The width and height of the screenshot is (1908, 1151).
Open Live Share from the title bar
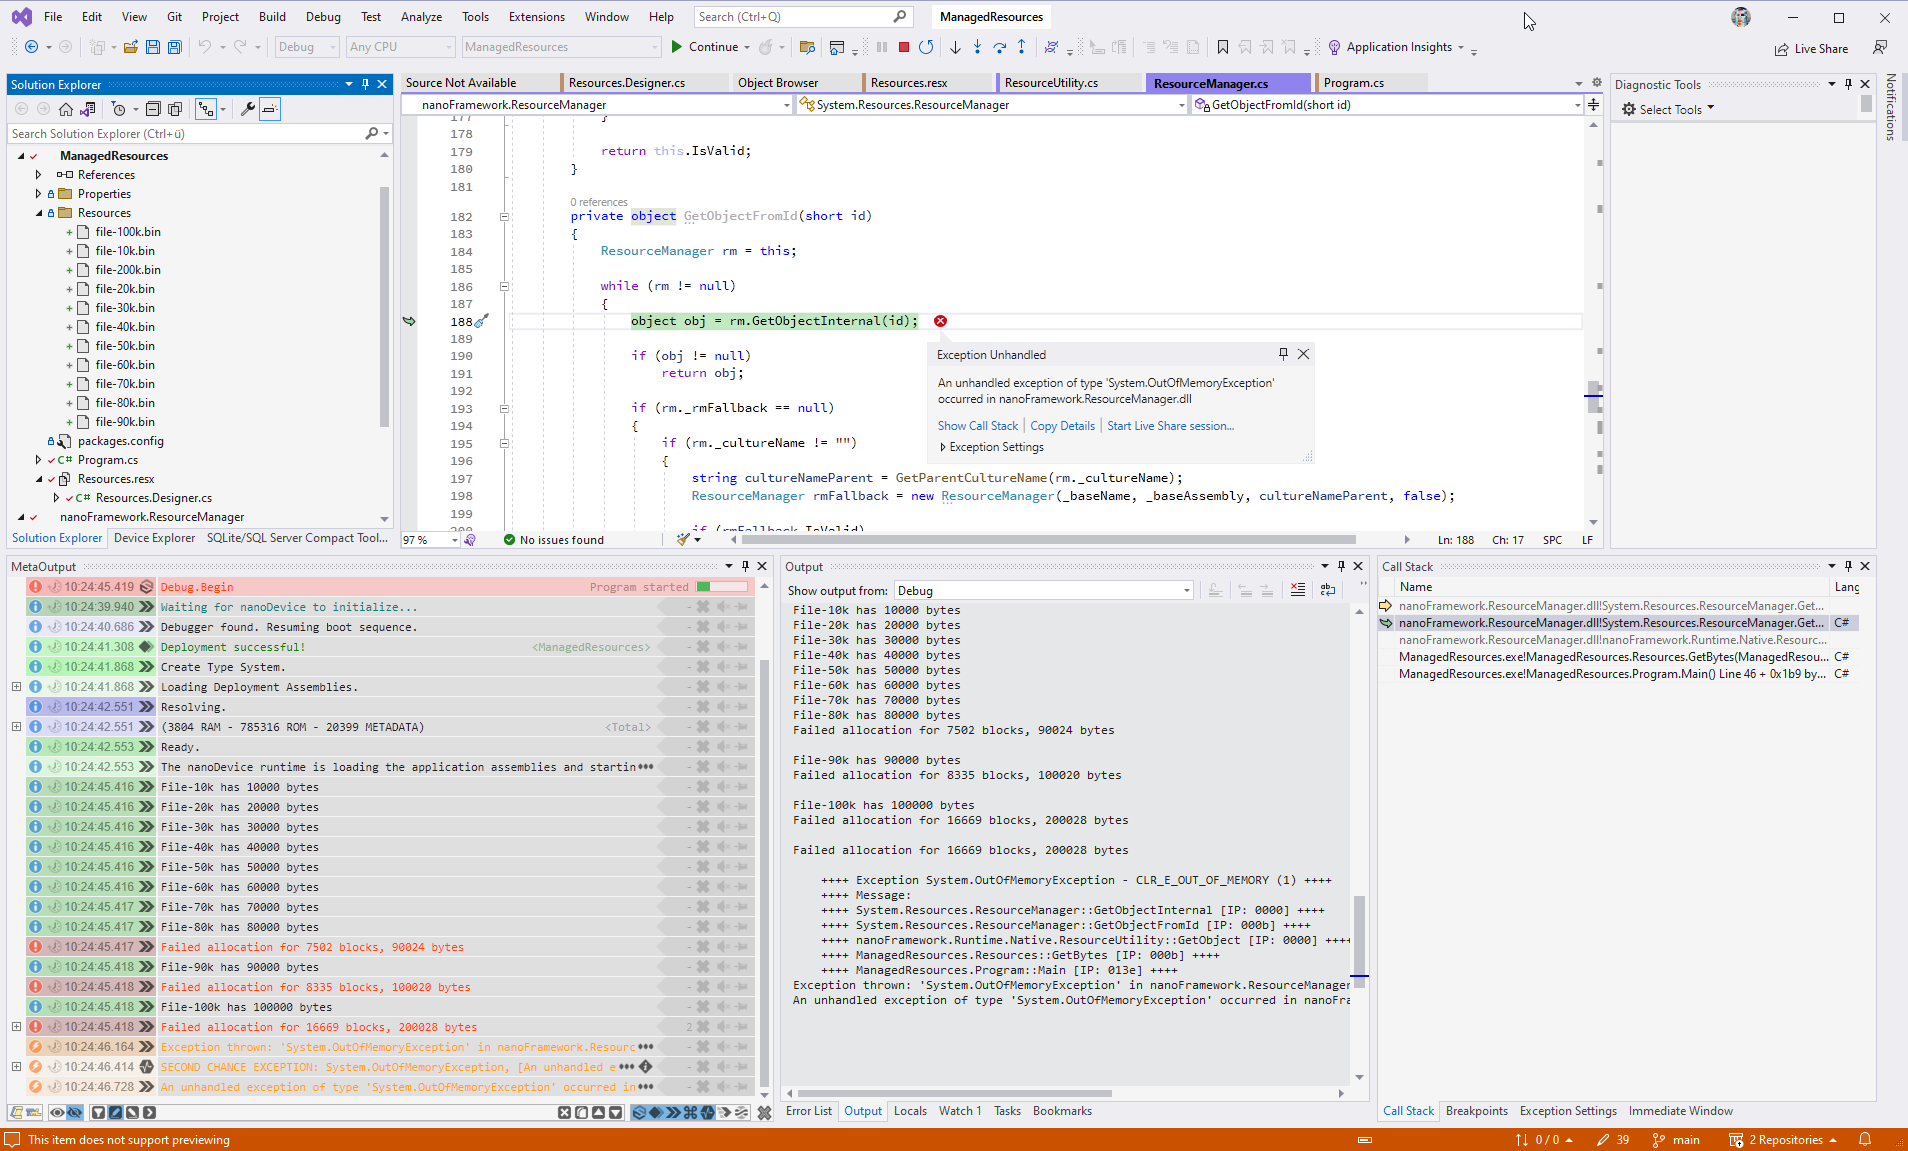[x=1811, y=48]
